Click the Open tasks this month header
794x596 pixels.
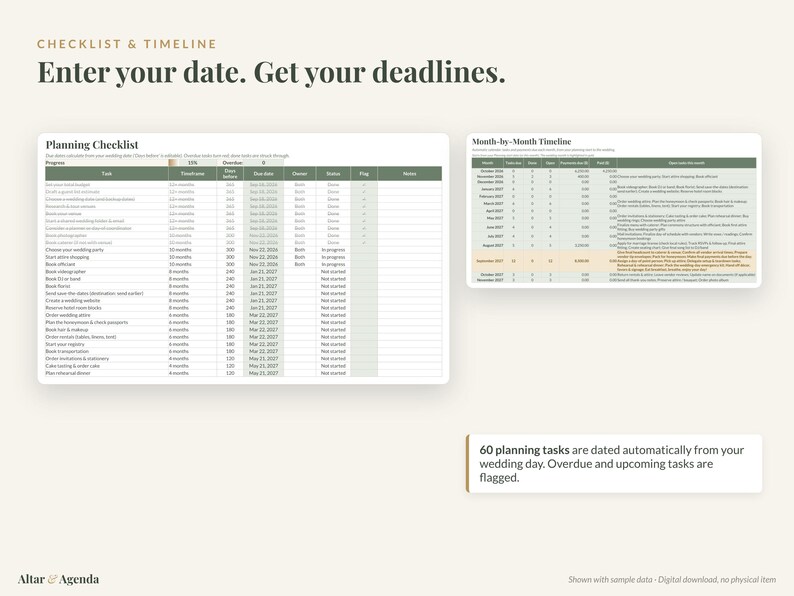click(686, 163)
